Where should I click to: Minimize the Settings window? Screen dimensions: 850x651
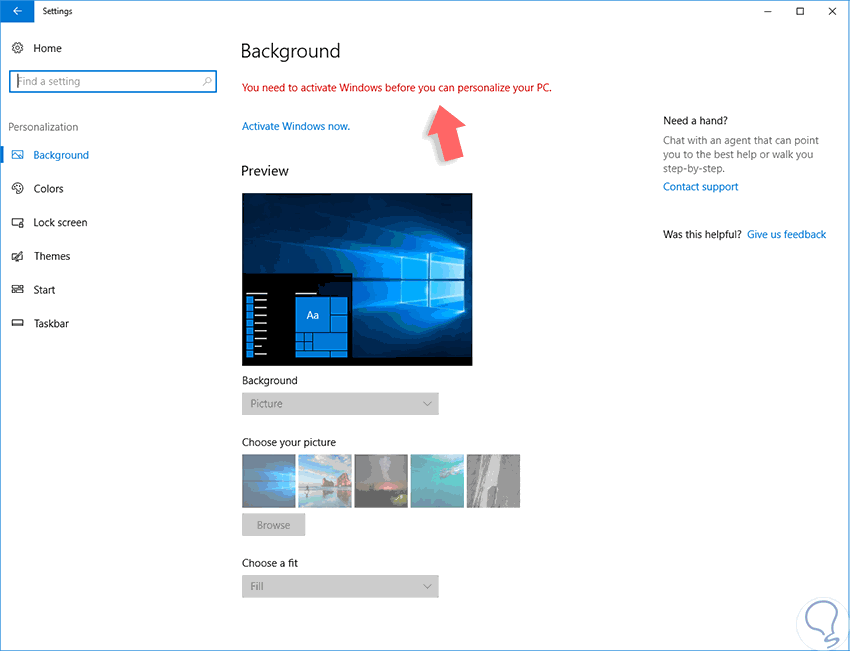point(768,11)
